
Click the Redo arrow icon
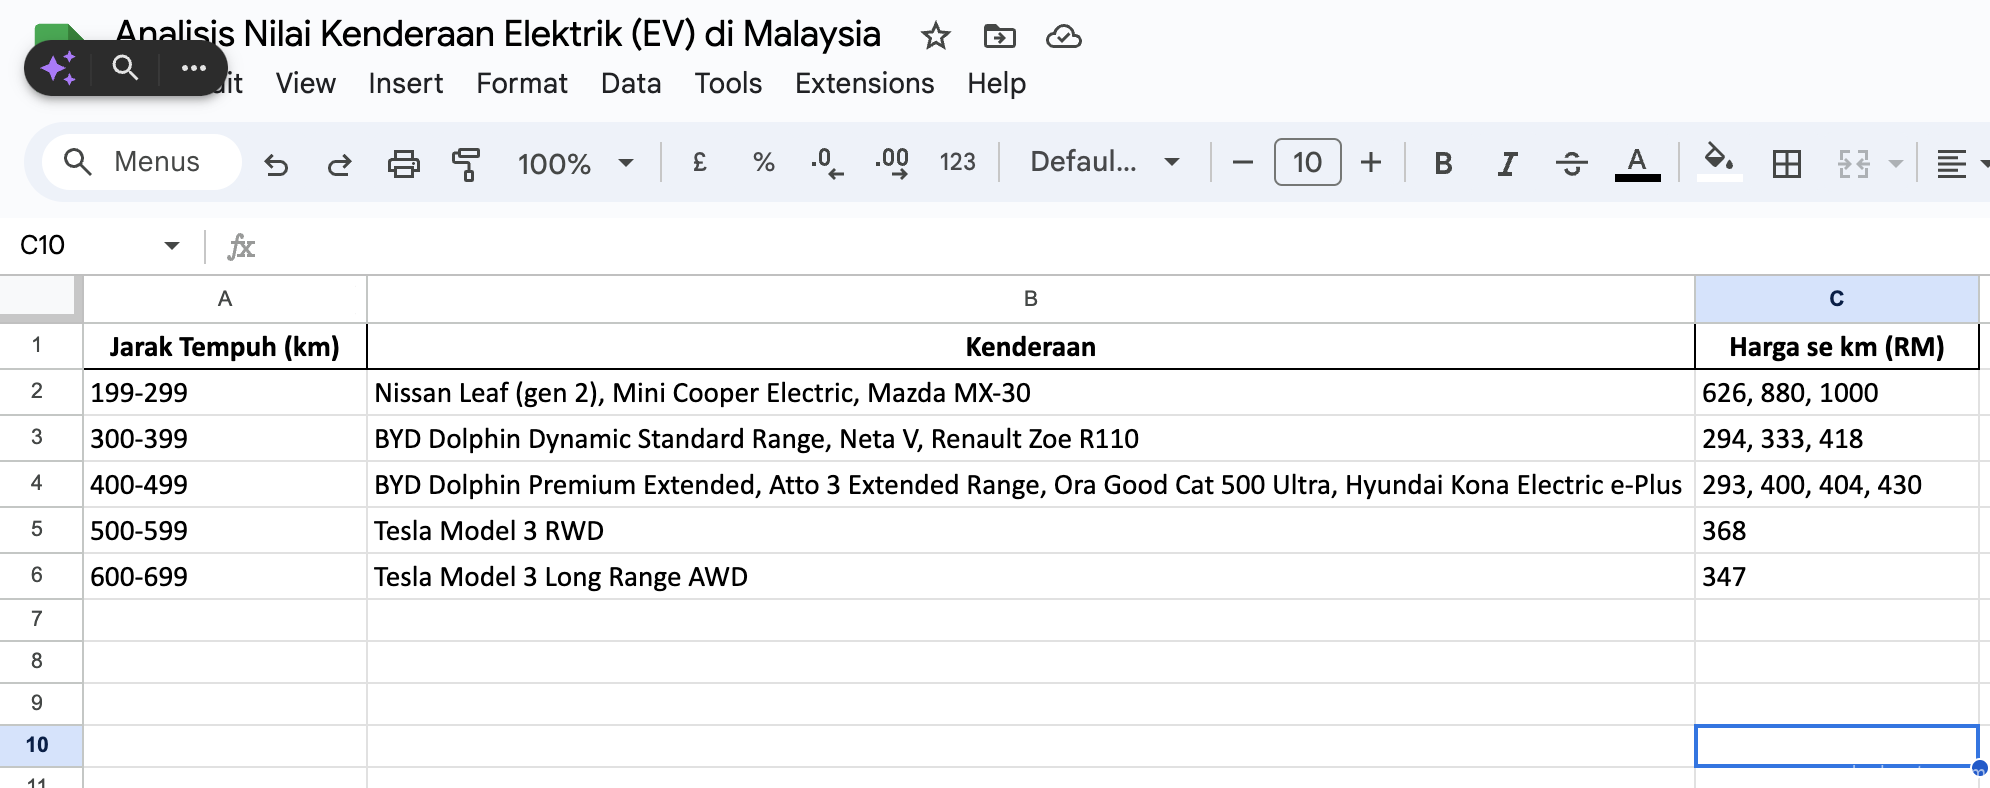click(x=339, y=163)
